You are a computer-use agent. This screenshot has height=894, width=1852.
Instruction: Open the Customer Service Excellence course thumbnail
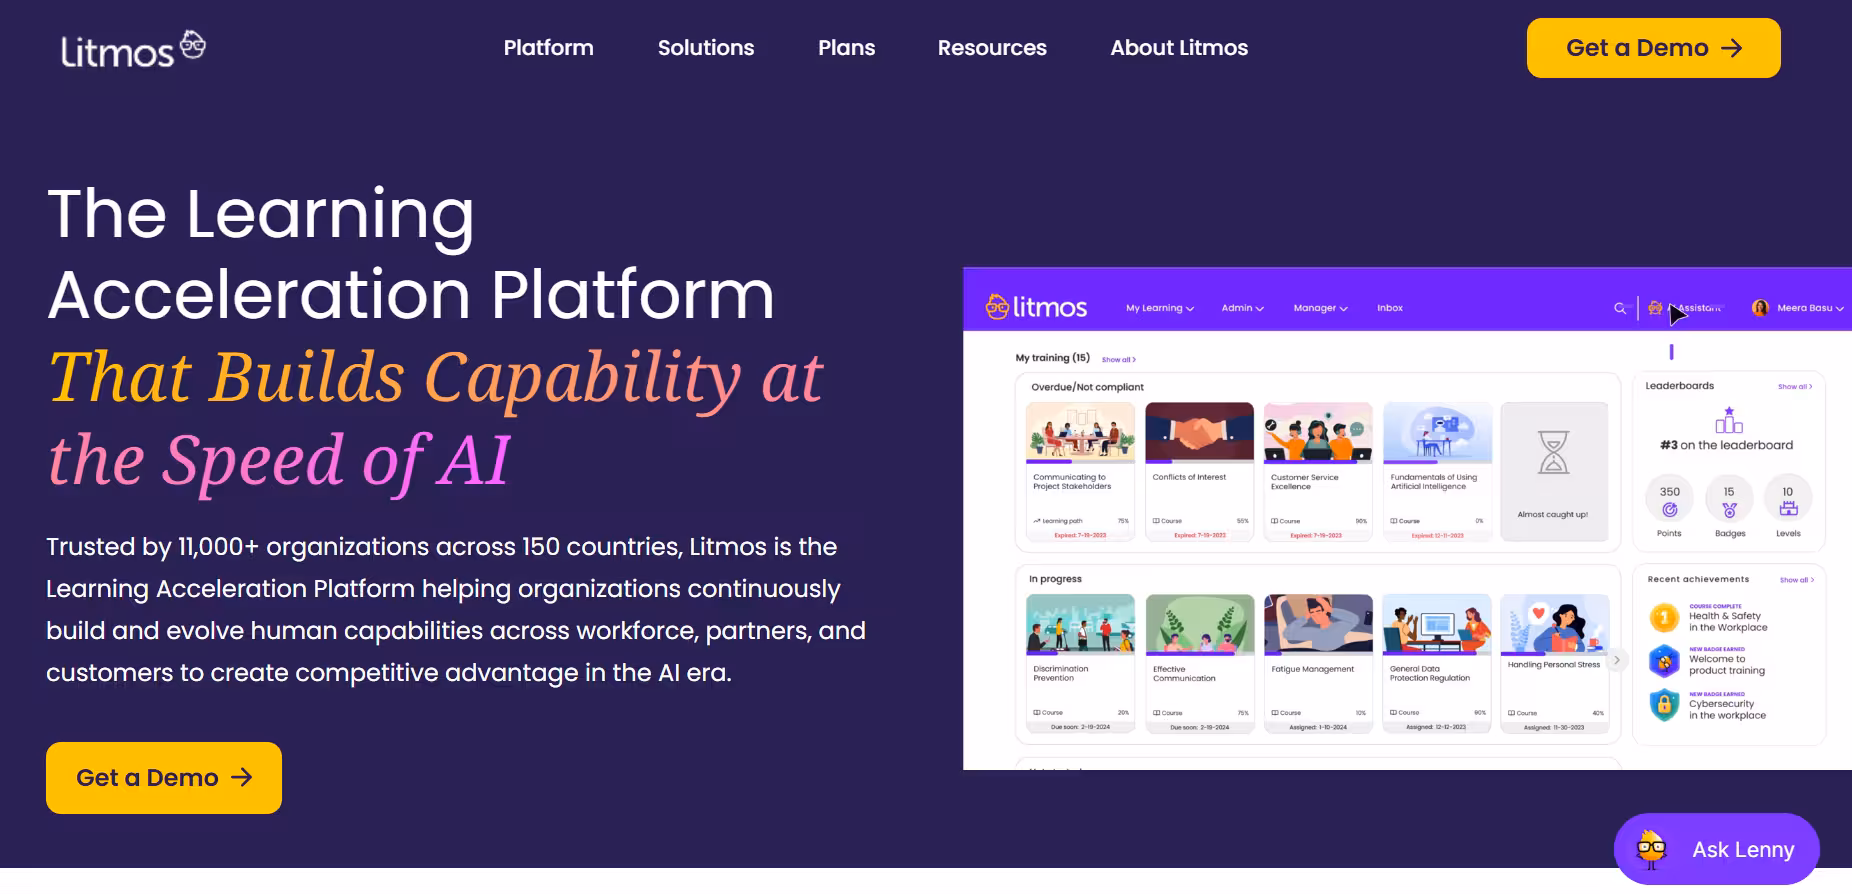coord(1318,431)
